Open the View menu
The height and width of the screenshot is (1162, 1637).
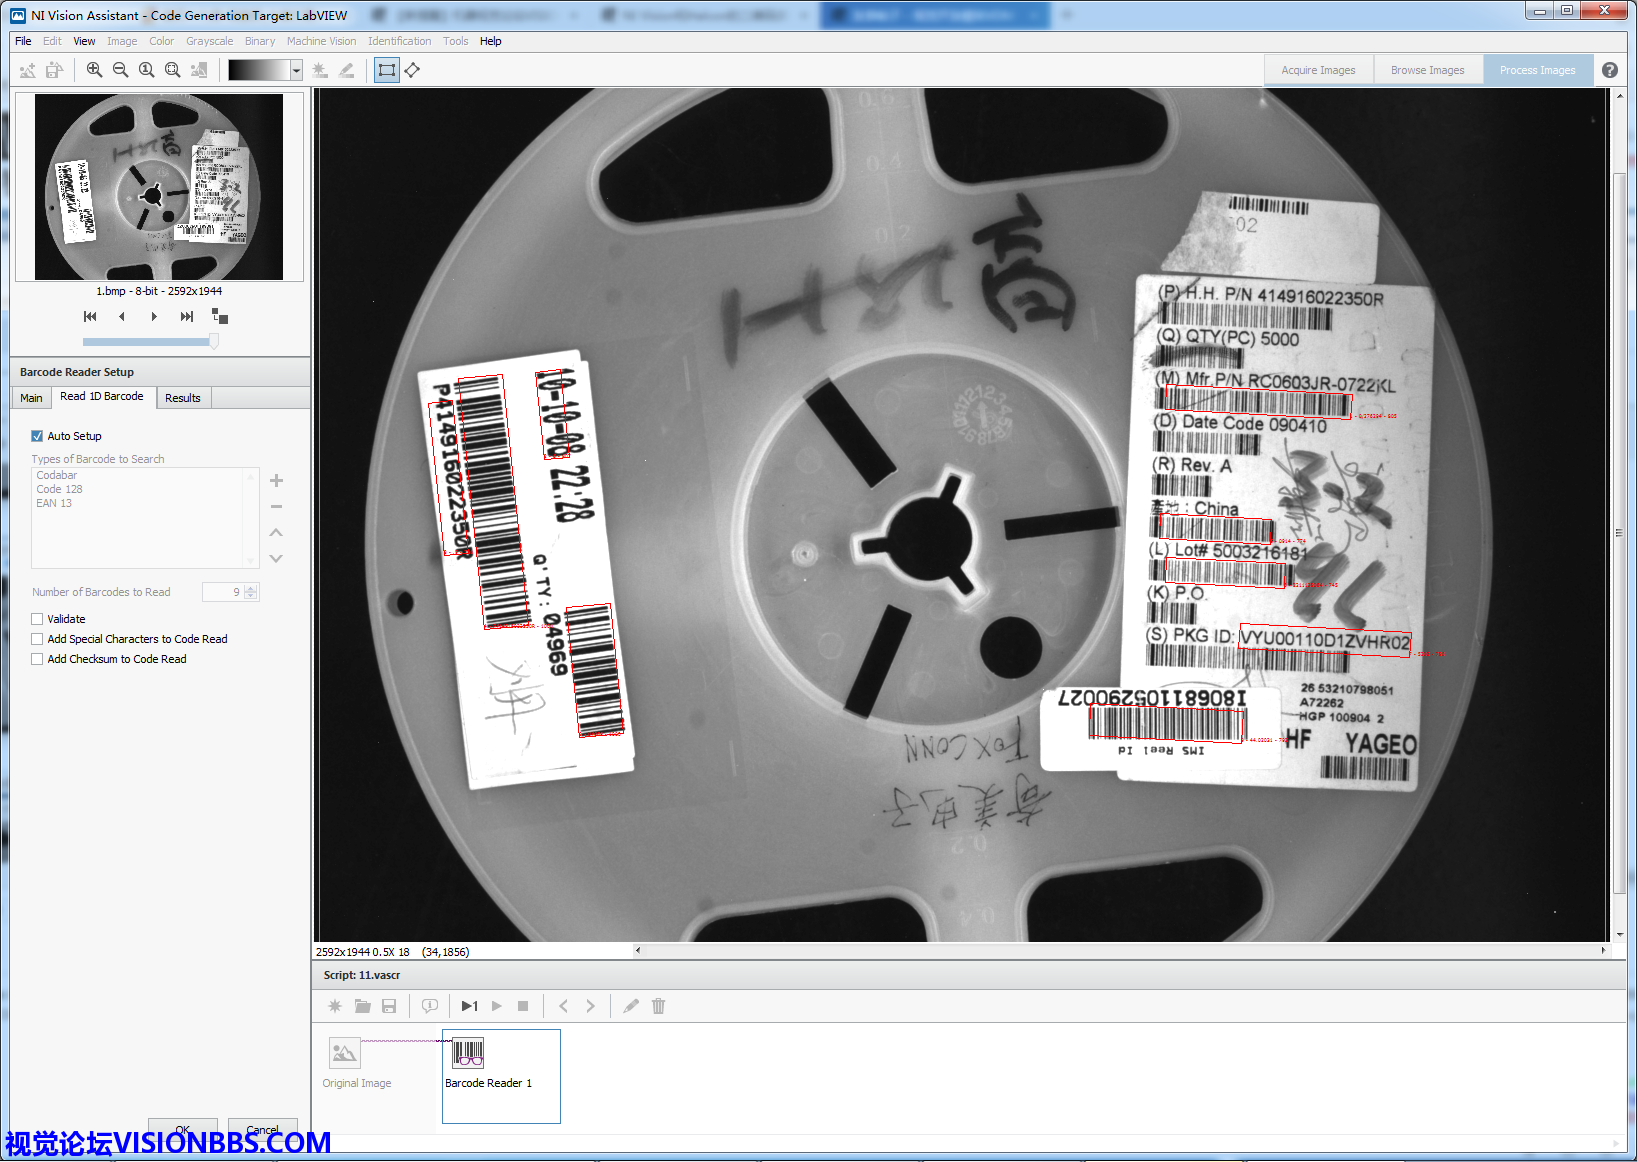84,41
